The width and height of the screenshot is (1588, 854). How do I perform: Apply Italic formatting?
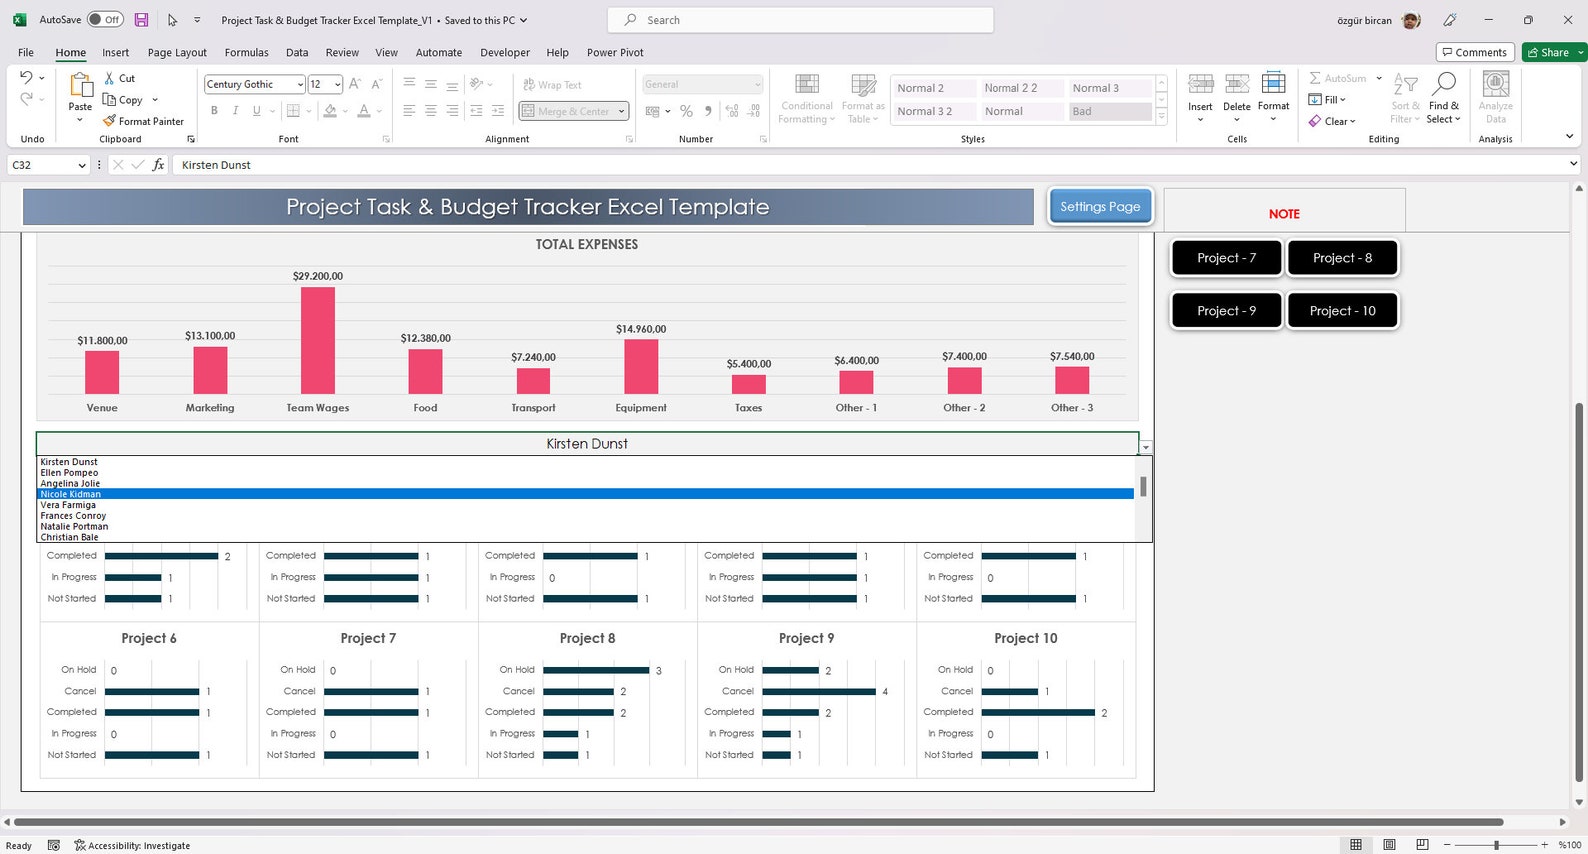tap(235, 111)
